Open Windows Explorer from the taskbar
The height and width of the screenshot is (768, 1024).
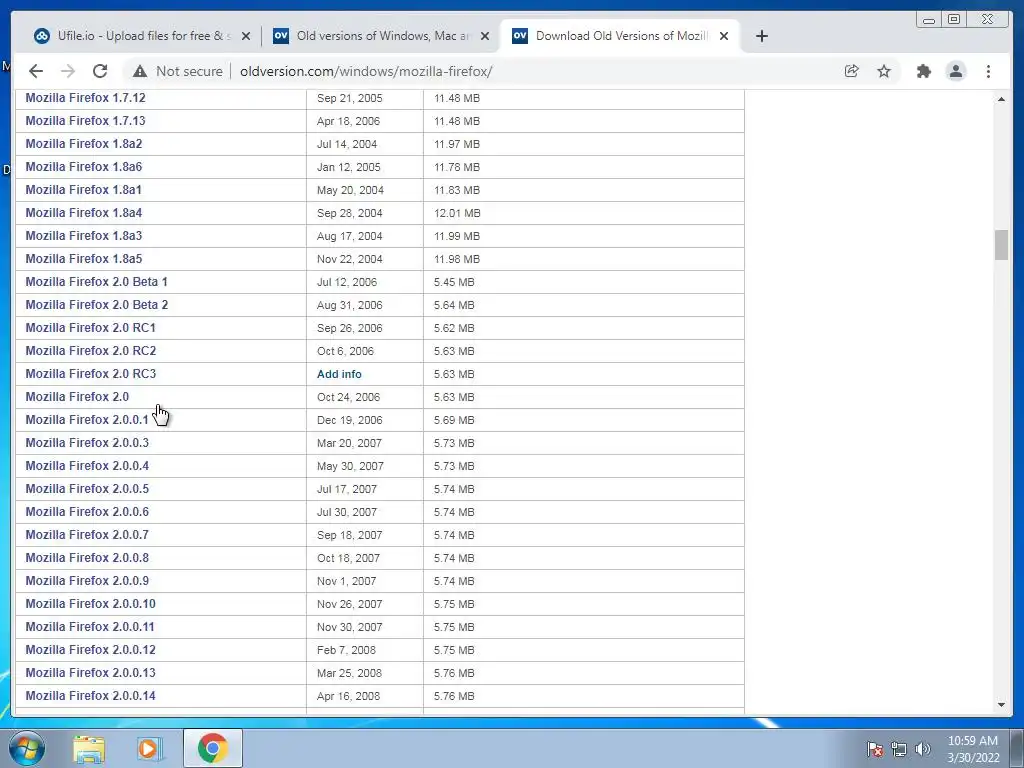click(x=89, y=749)
